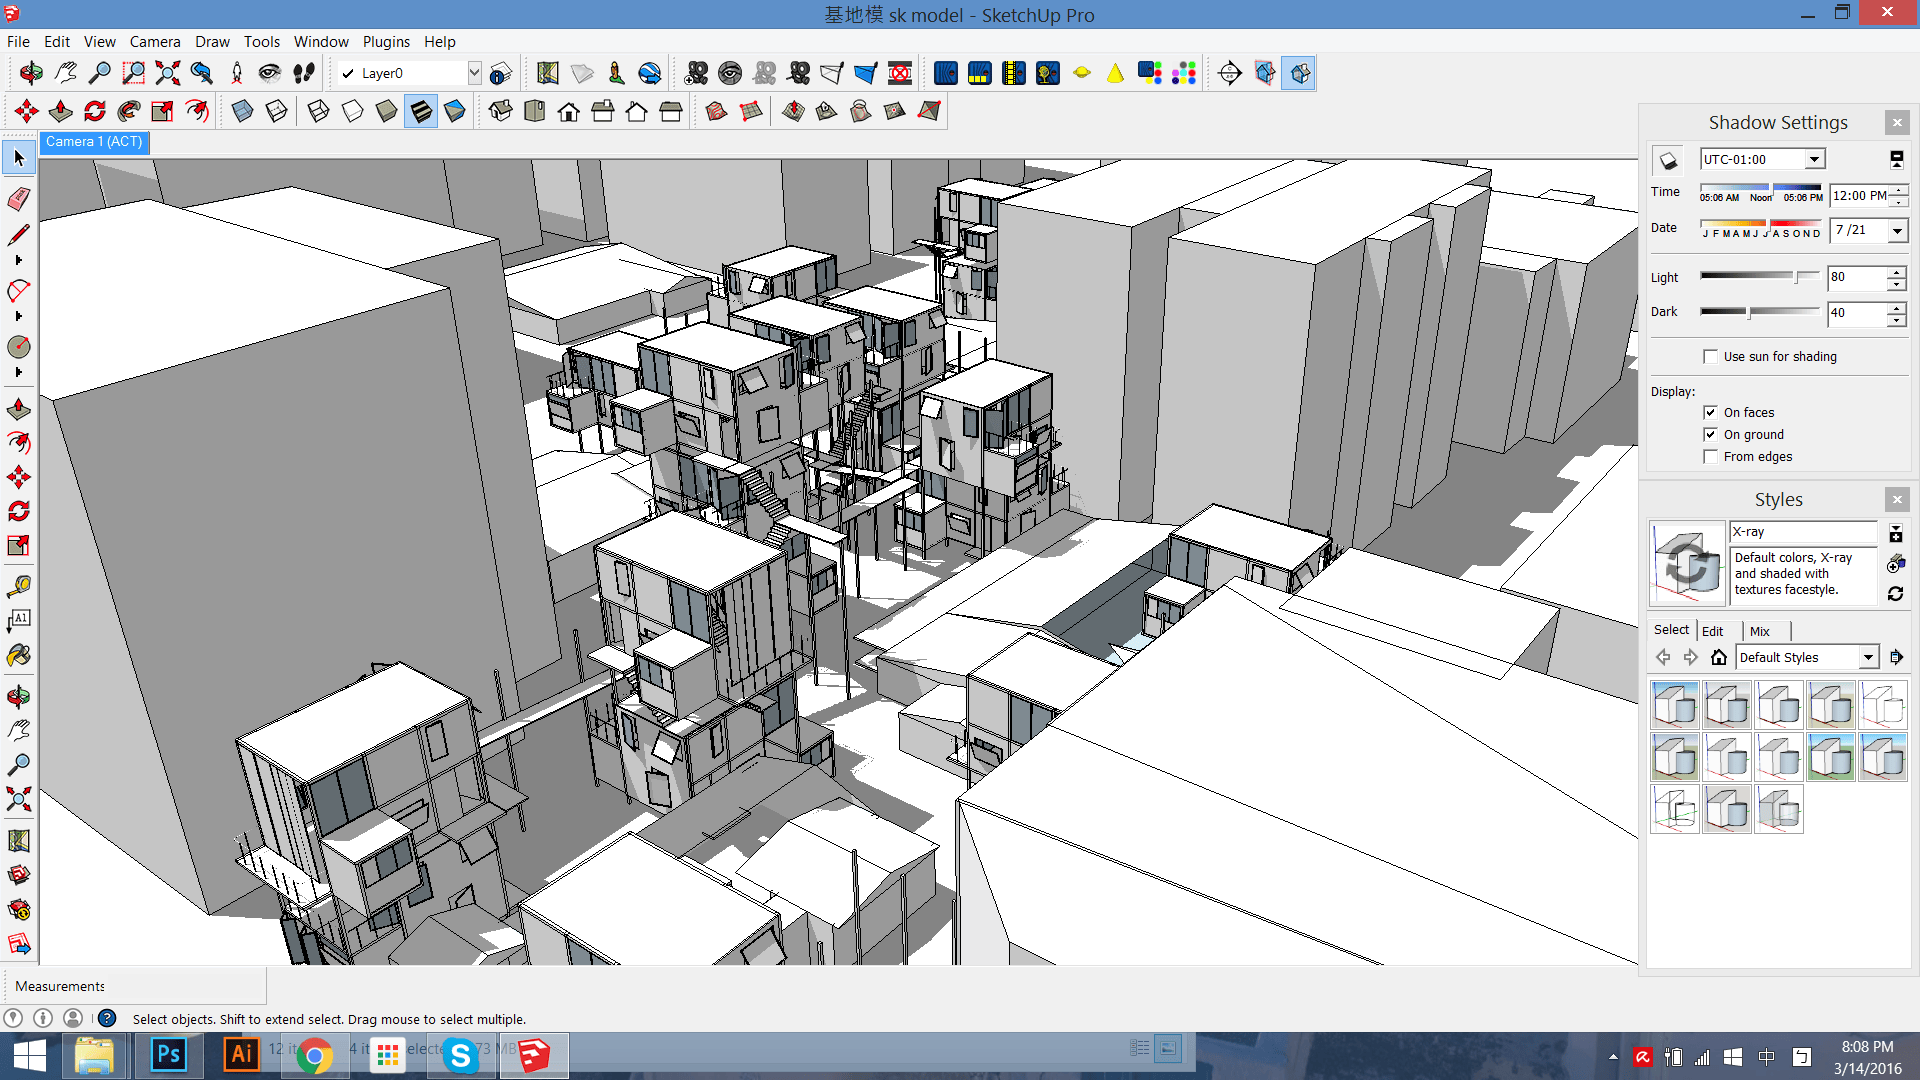Decrease the Dark value stepper

point(1896,320)
